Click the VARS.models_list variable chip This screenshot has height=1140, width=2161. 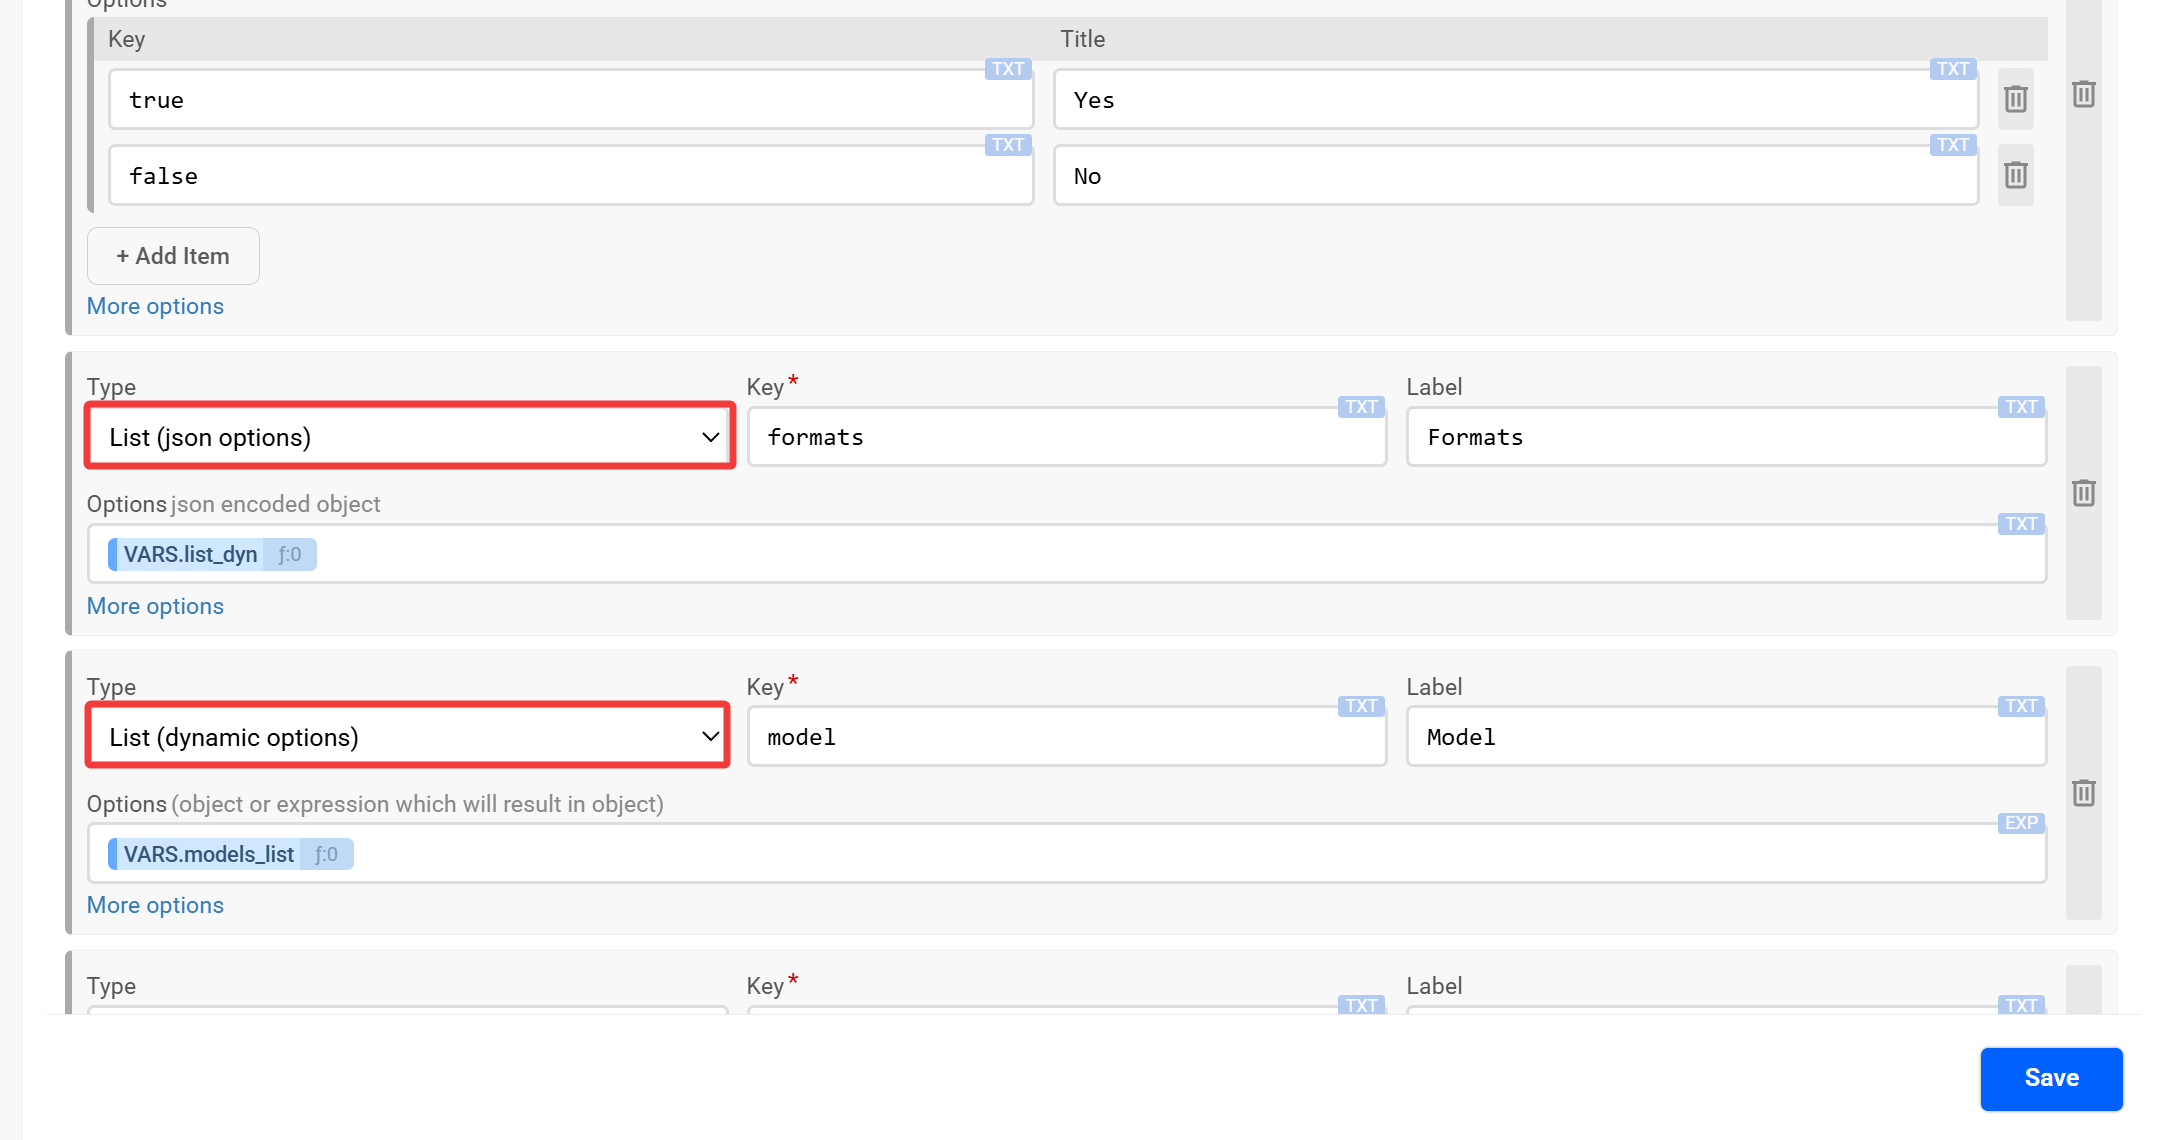(x=208, y=854)
